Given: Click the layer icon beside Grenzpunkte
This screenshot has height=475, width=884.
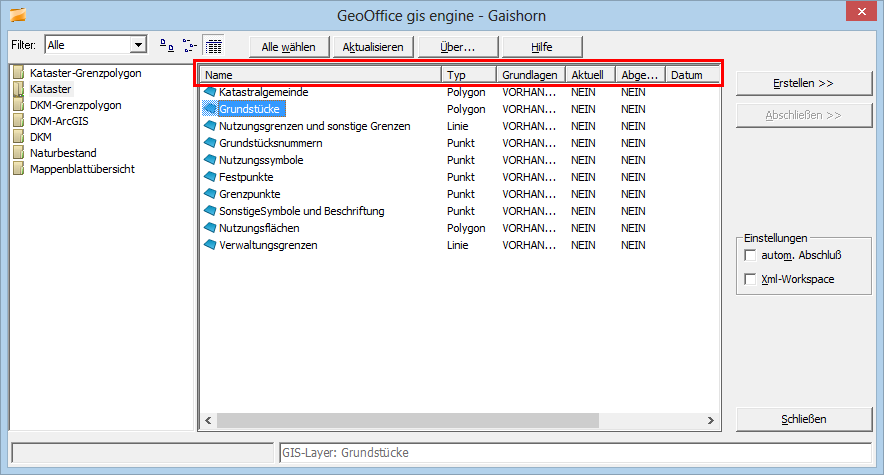Looking at the screenshot, I should (210, 193).
